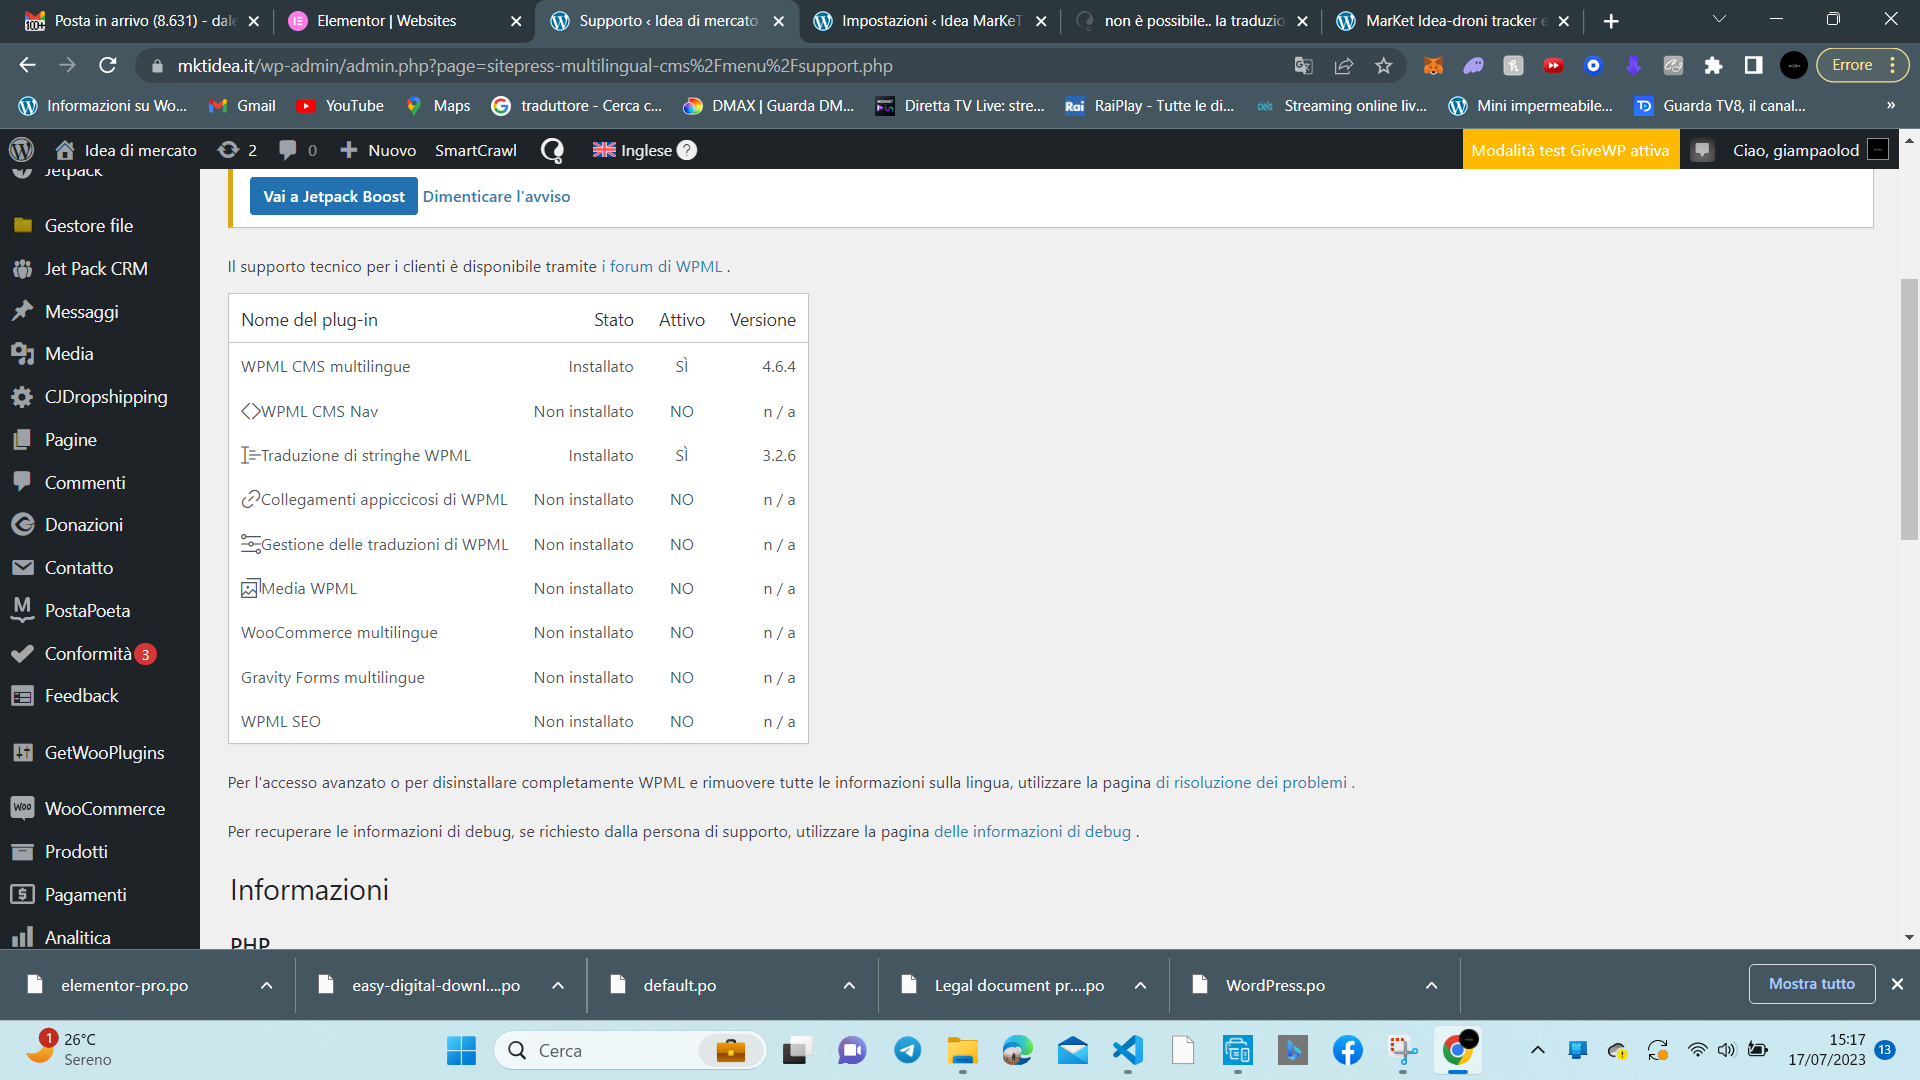Open SmartCrawl in admin bar

(x=476, y=150)
